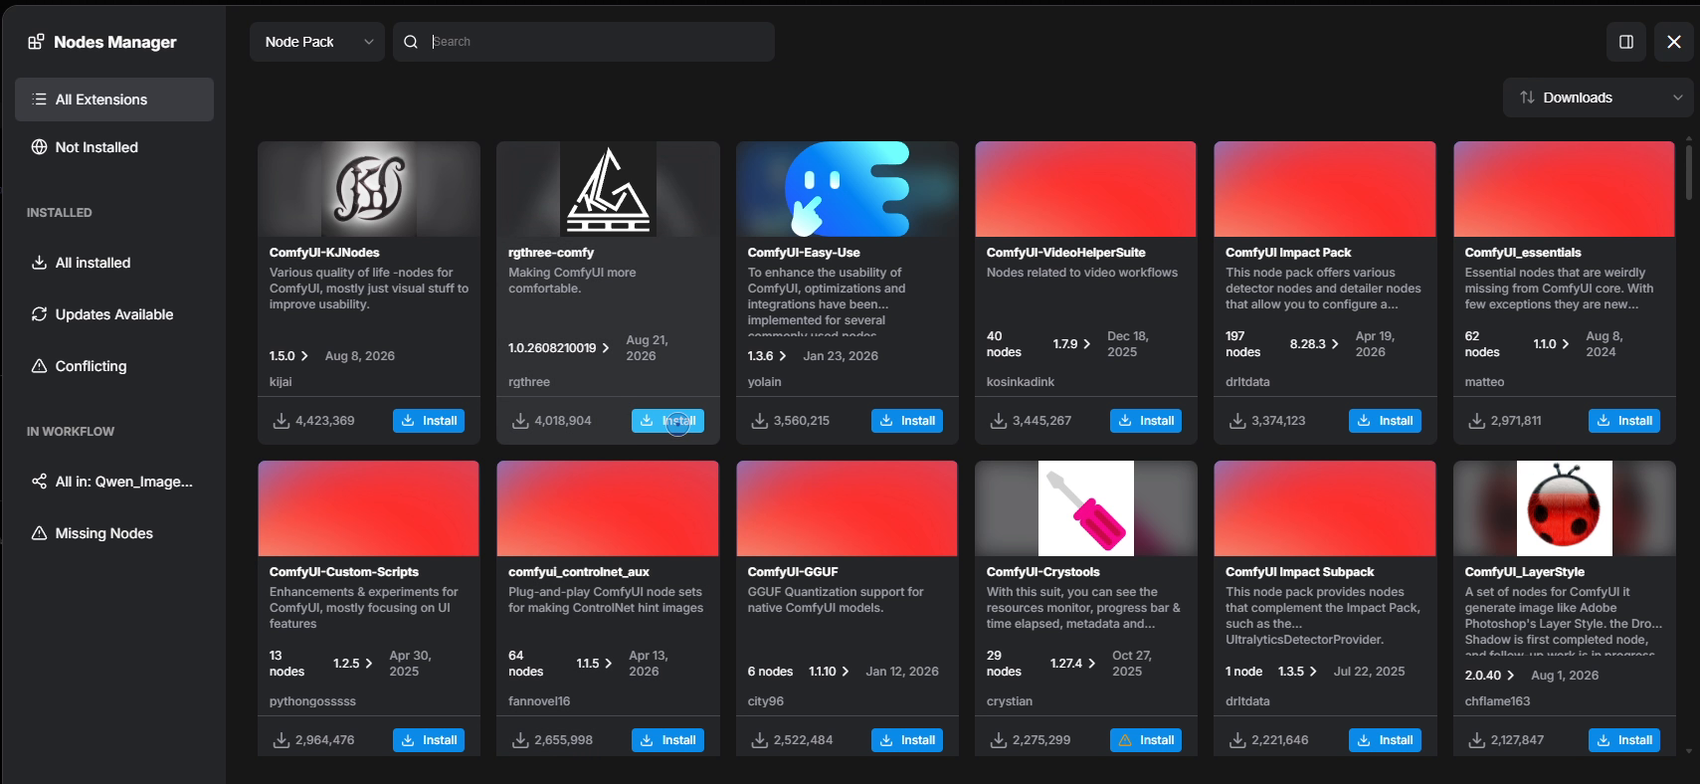Click the ComfyUI-Crystools screwdriver thumbnail
Screen dimensions: 1700x784
[1086, 508]
